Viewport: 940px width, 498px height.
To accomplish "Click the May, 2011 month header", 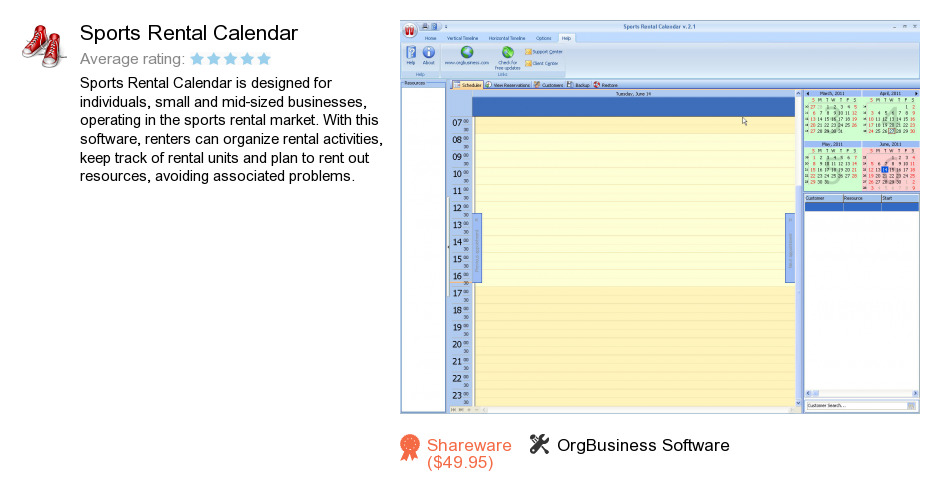I will tap(831, 144).
